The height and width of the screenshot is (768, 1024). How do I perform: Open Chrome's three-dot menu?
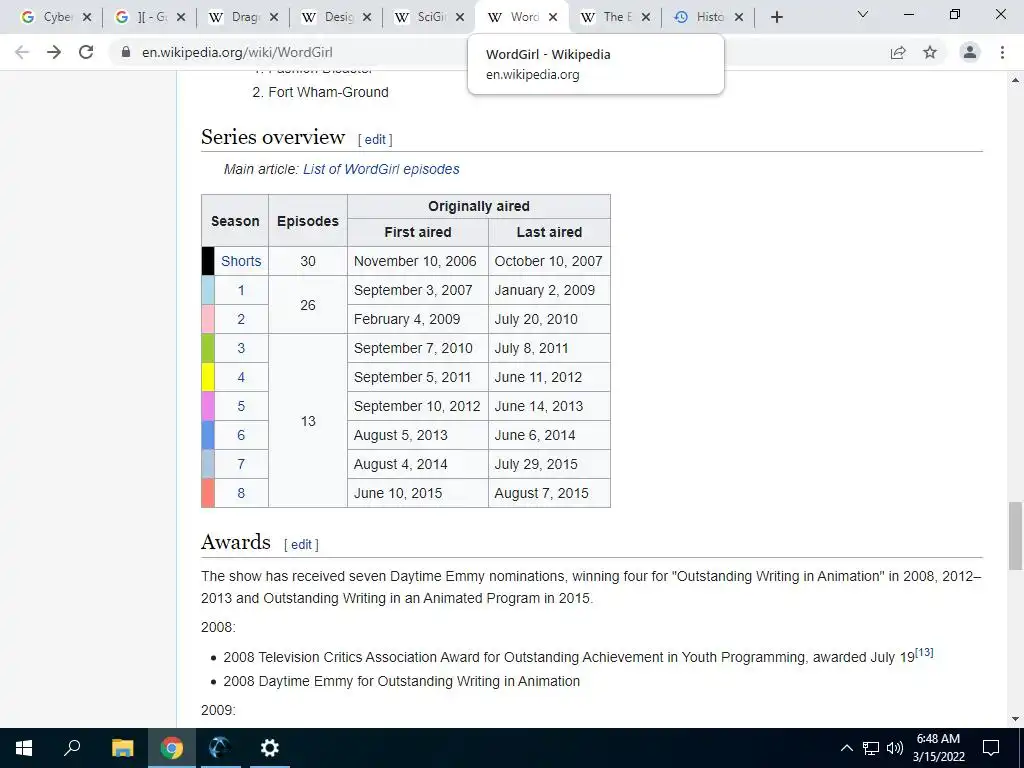click(x=1002, y=52)
